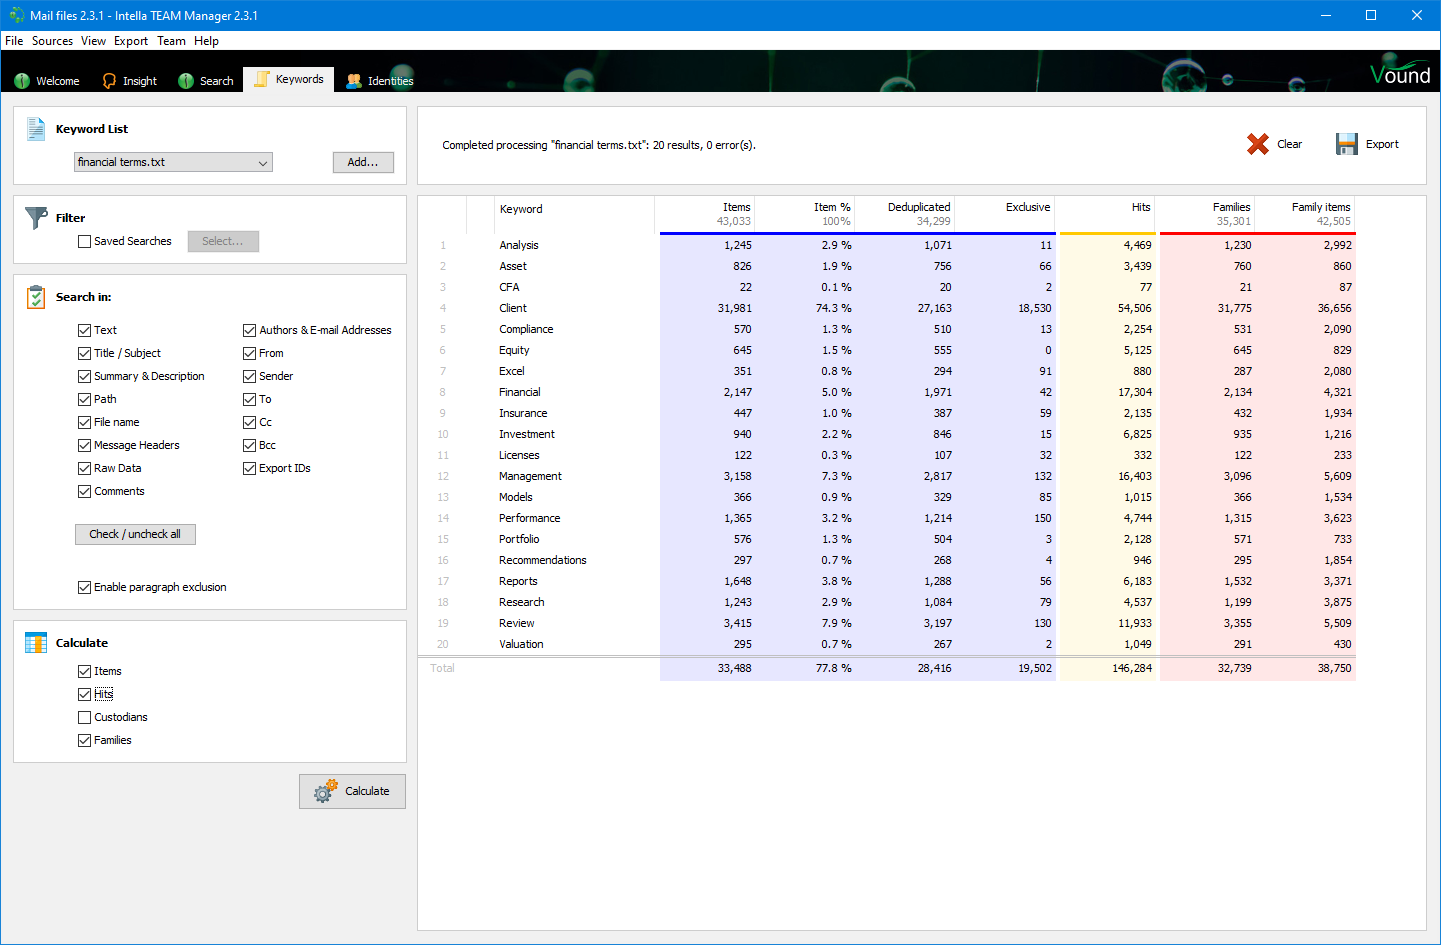The image size is (1441, 945).
Task: Open the Team menu
Action: coord(171,41)
